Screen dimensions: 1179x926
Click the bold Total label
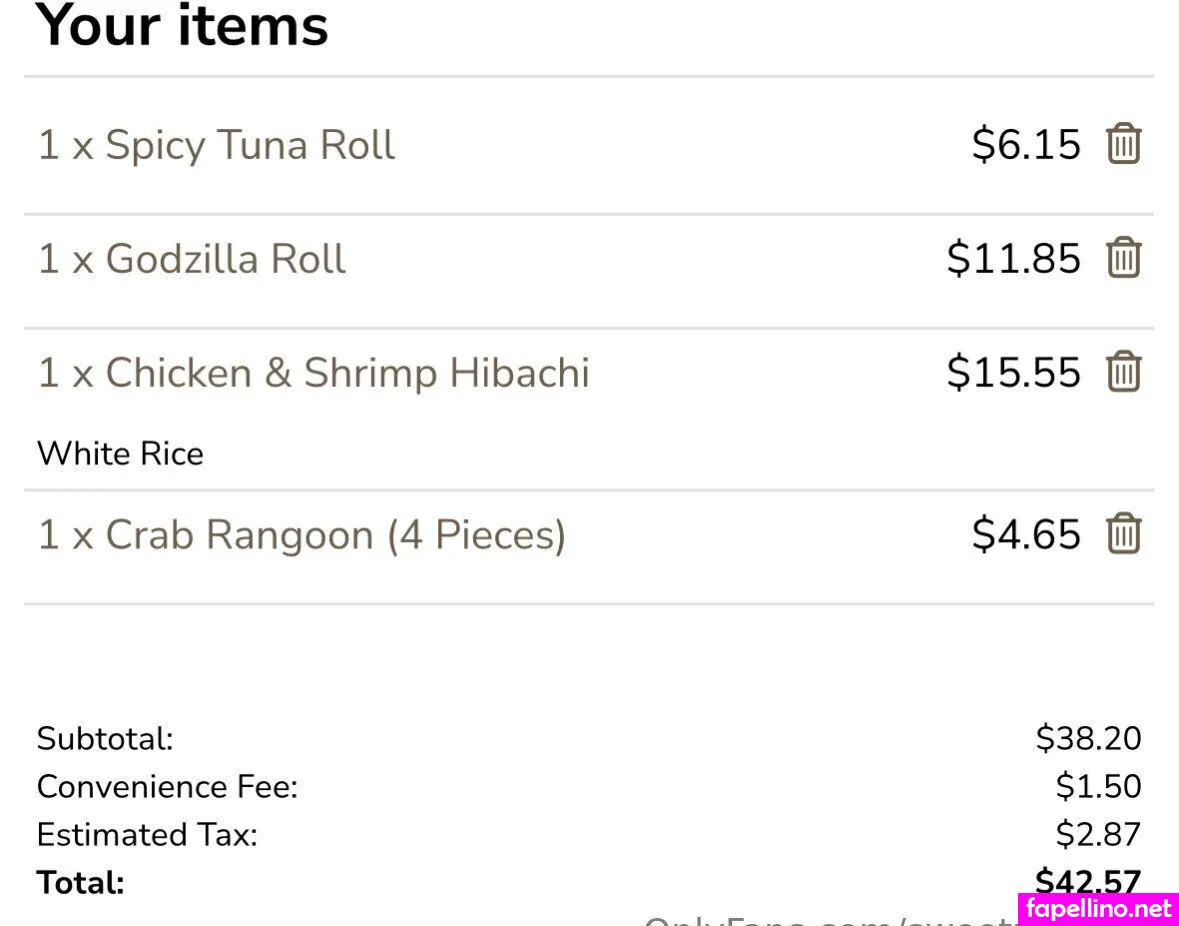click(x=80, y=883)
